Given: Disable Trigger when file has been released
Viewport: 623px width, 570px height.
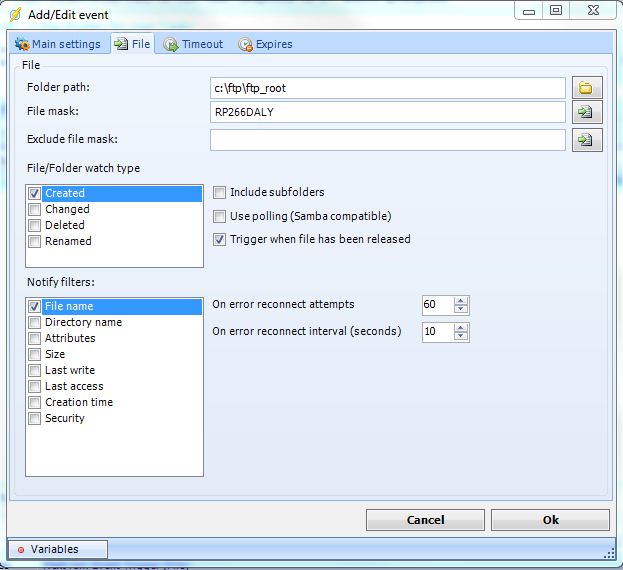Looking at the screenshot, I should pos(220,239).
